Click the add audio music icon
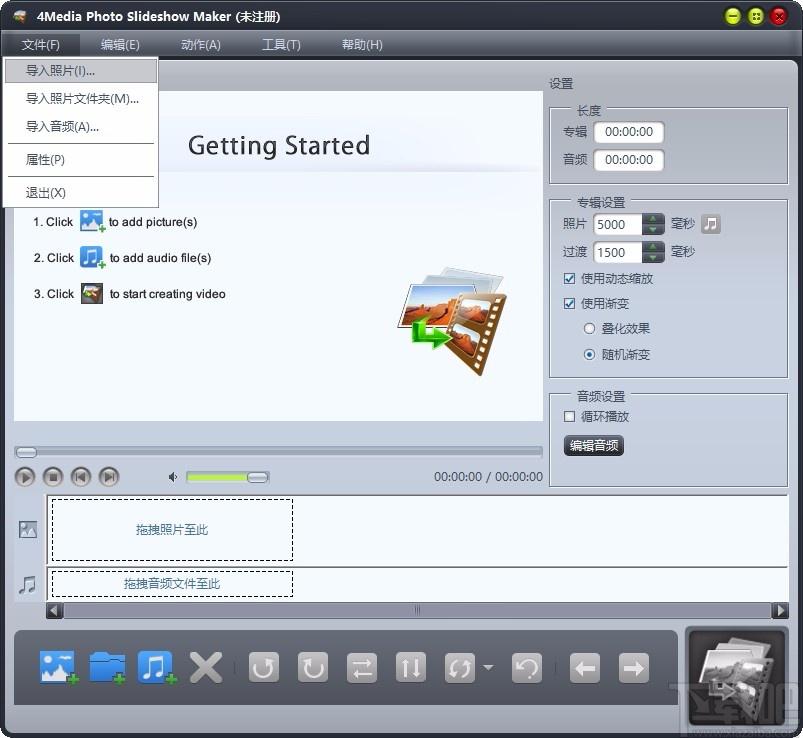The image size is (803, 738). [x=157, y=667]
